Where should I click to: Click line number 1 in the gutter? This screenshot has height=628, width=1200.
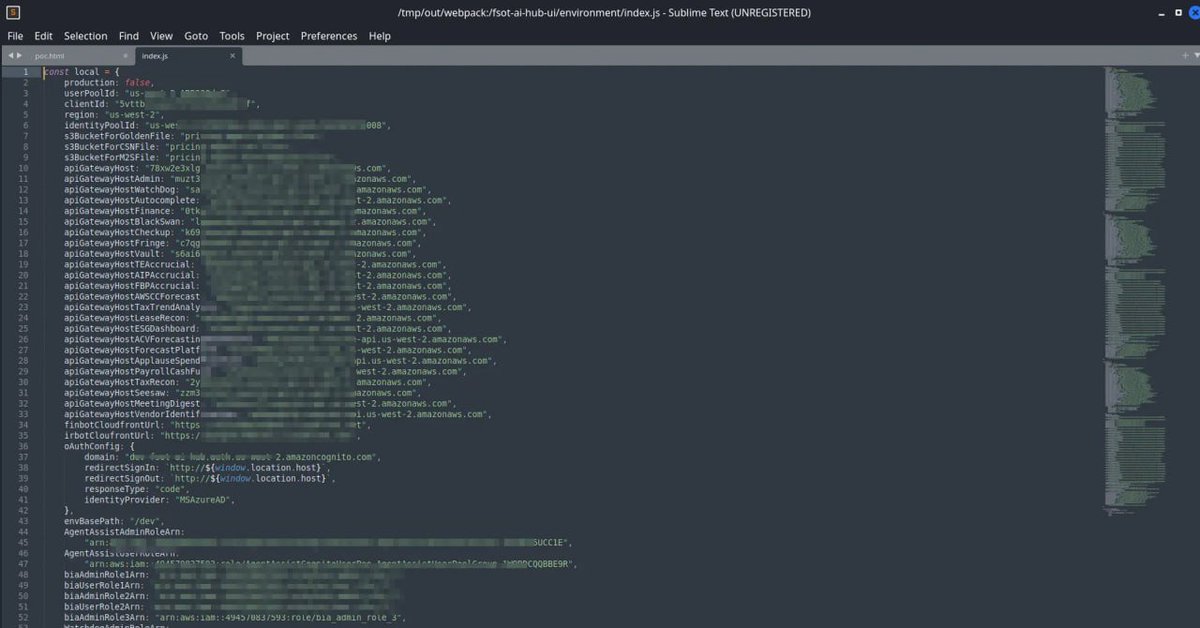pos(25,72)
